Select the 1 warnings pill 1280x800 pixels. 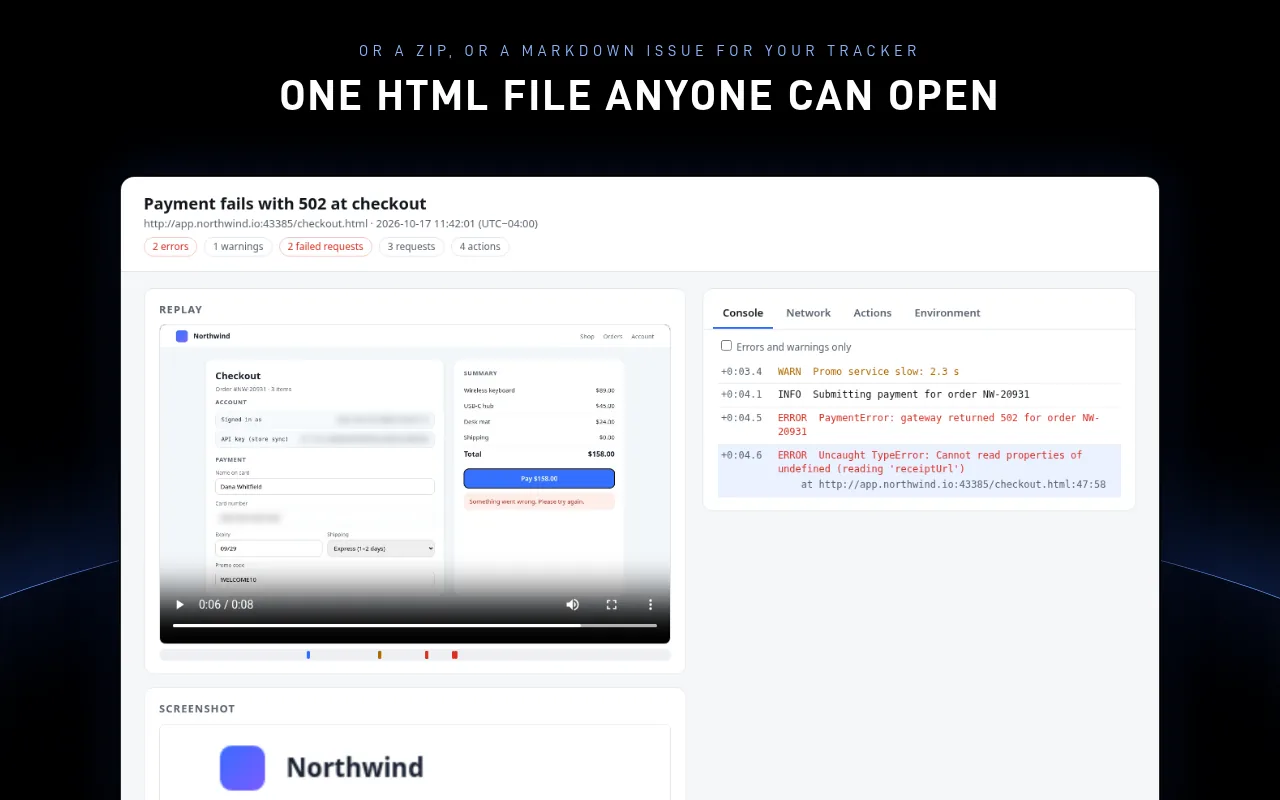(x=238, y=247)
